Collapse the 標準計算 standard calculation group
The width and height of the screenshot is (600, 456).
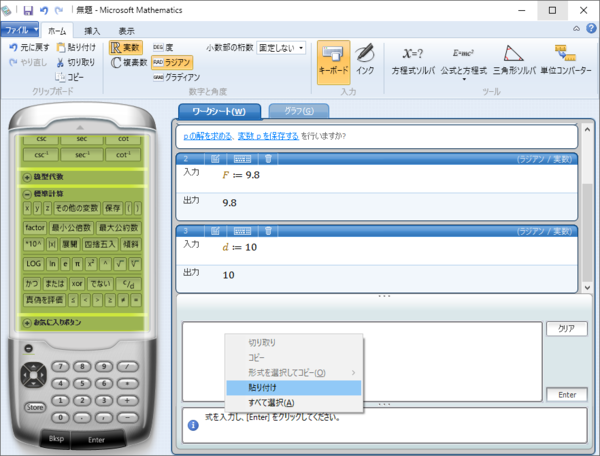(27, 194)
